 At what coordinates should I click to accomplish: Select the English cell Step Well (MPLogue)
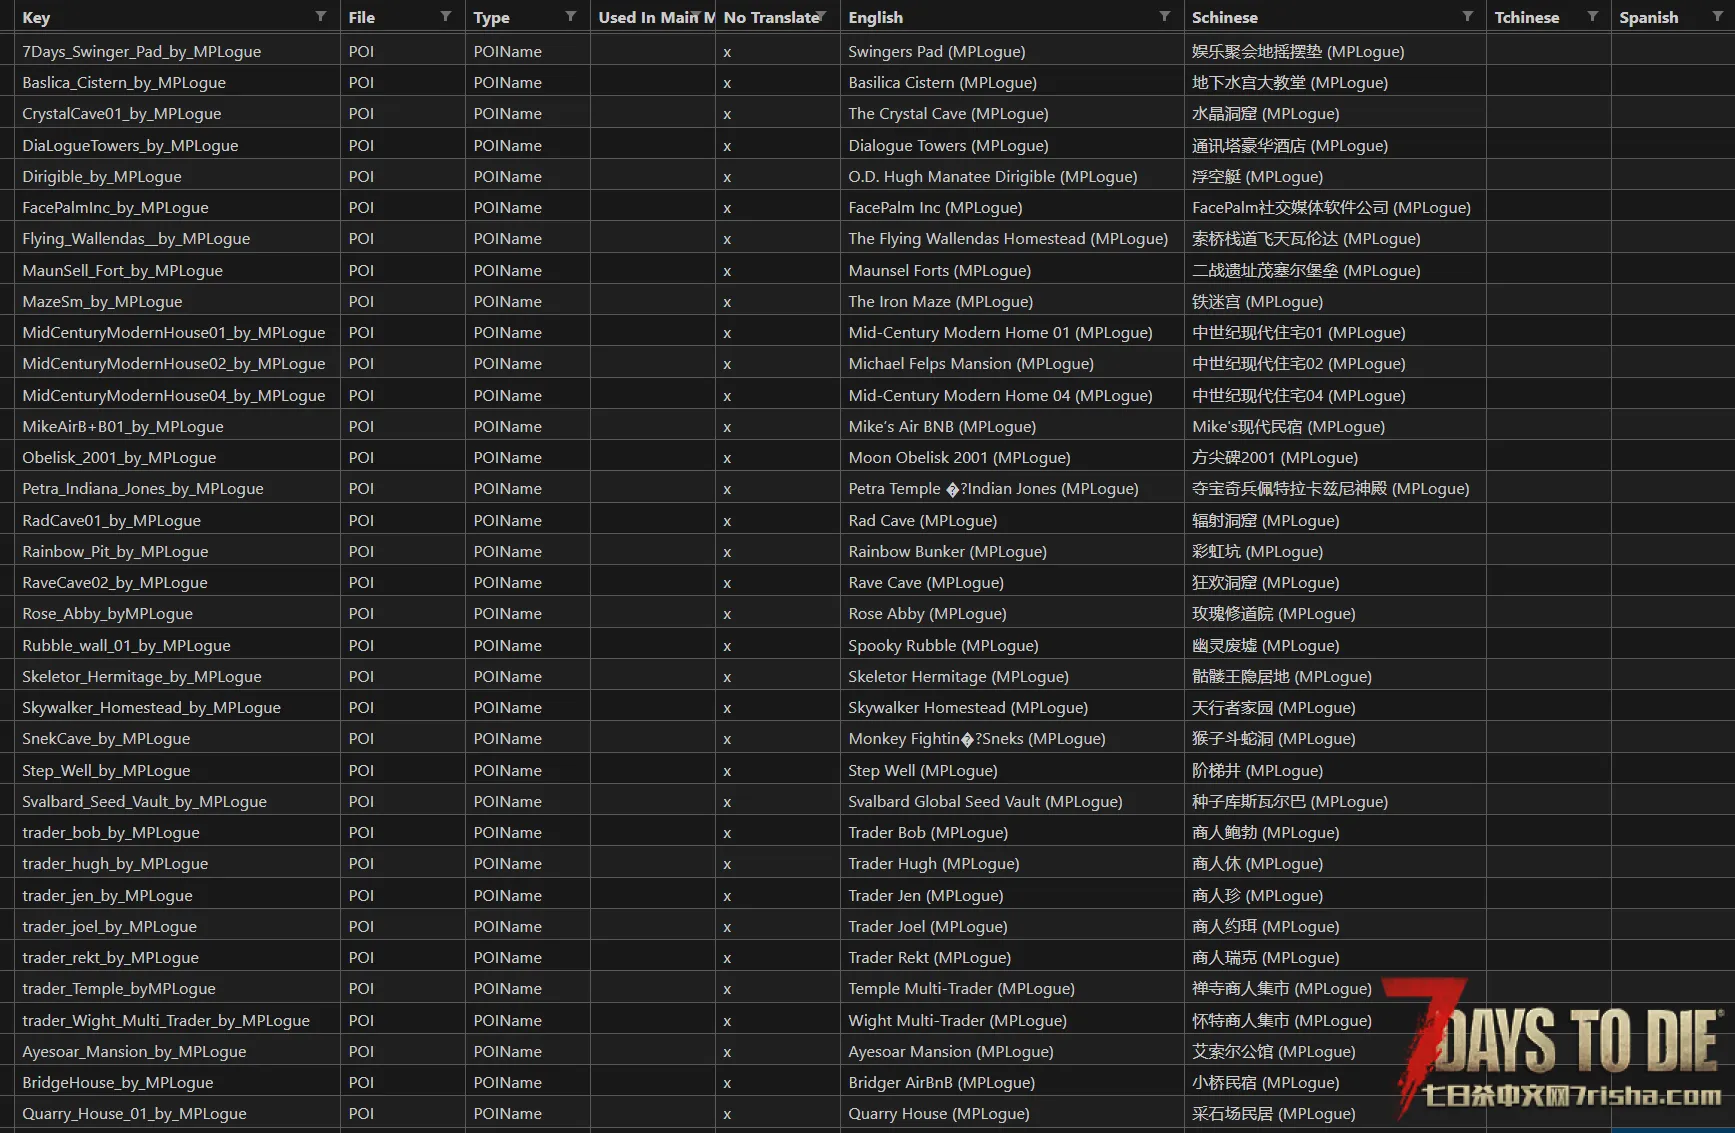click(x=1012, y=770)
